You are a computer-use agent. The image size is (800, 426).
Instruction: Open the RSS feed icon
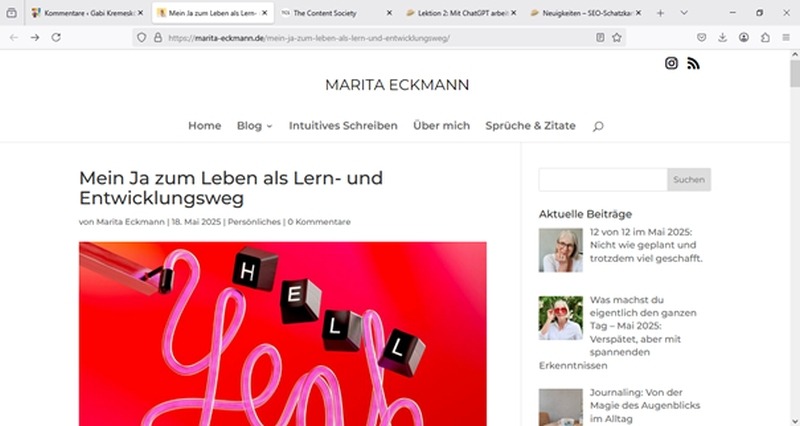(x=693, y=63)
